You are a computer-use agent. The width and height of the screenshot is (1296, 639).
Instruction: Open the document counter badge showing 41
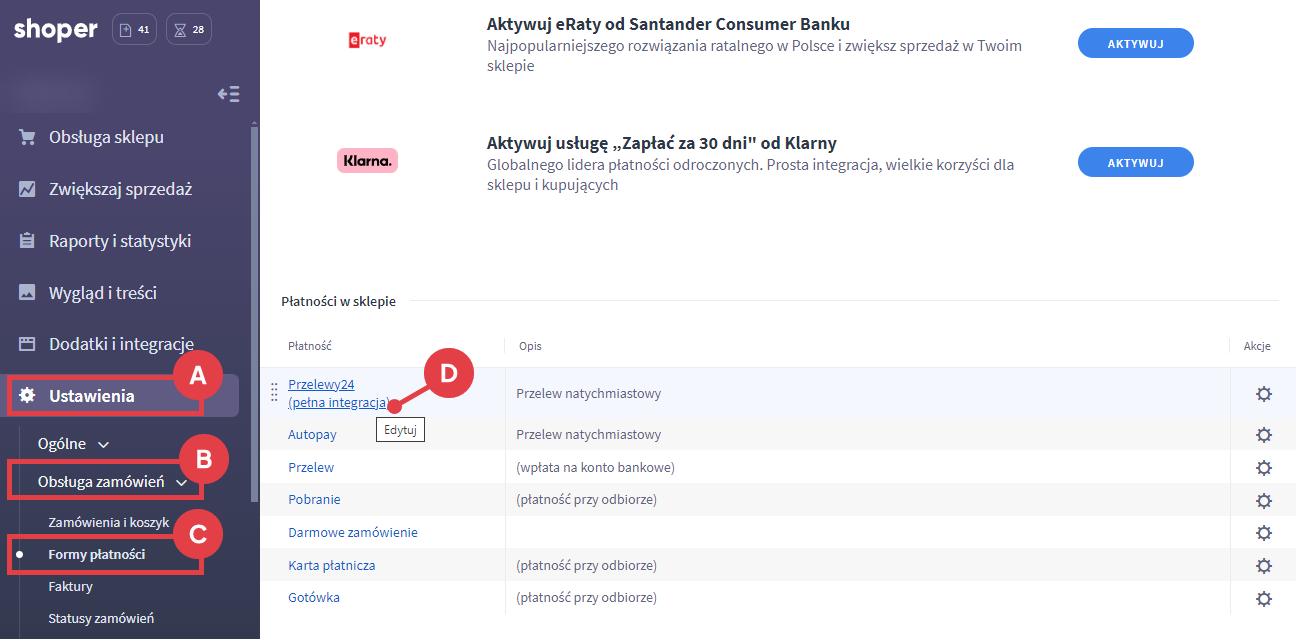pos(135,30)
